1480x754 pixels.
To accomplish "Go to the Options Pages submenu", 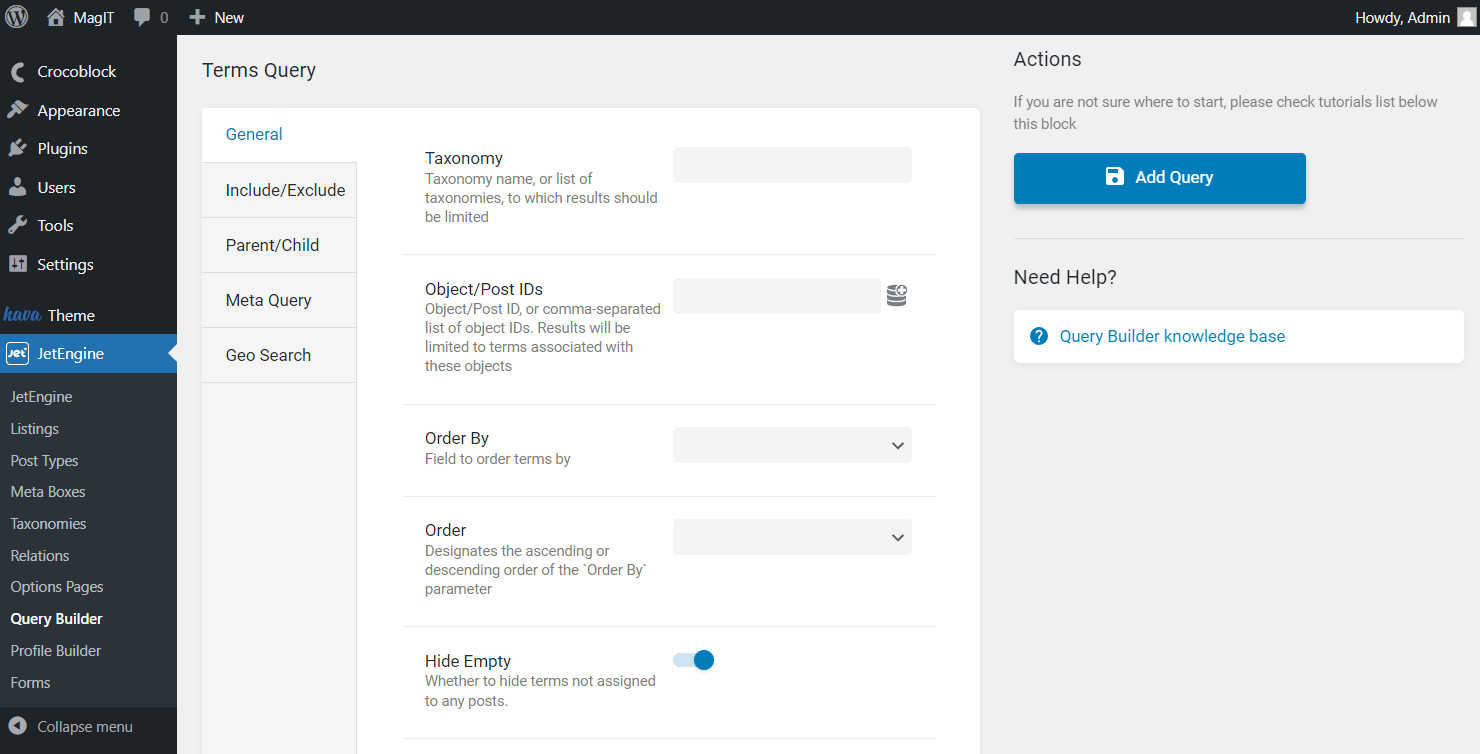I will 57,587.
